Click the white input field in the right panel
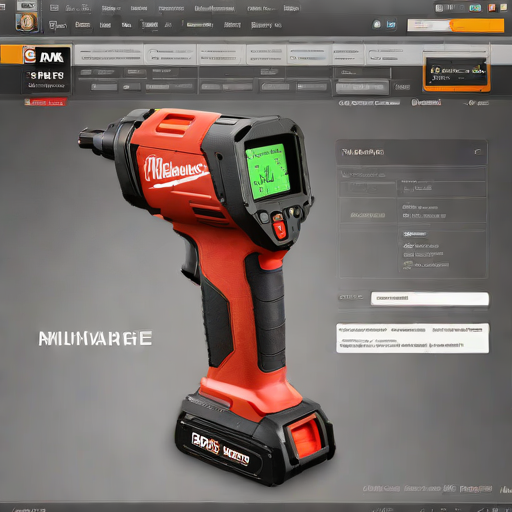Viewport: 512px width, 512px height. [430, 299]
